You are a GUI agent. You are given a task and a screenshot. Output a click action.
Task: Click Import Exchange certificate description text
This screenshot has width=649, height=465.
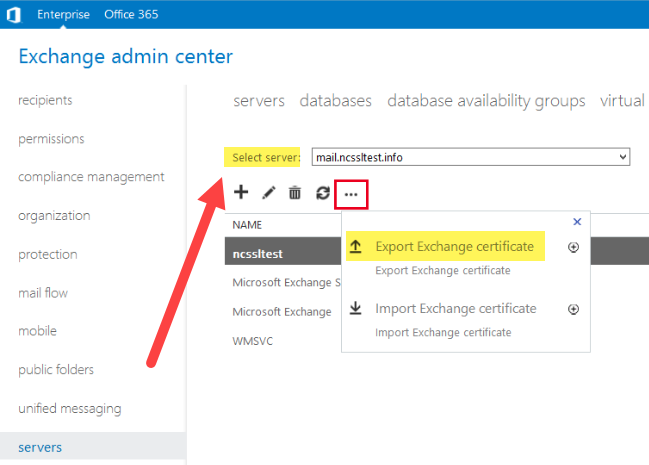pyautogui.click(x=443, y=332)
